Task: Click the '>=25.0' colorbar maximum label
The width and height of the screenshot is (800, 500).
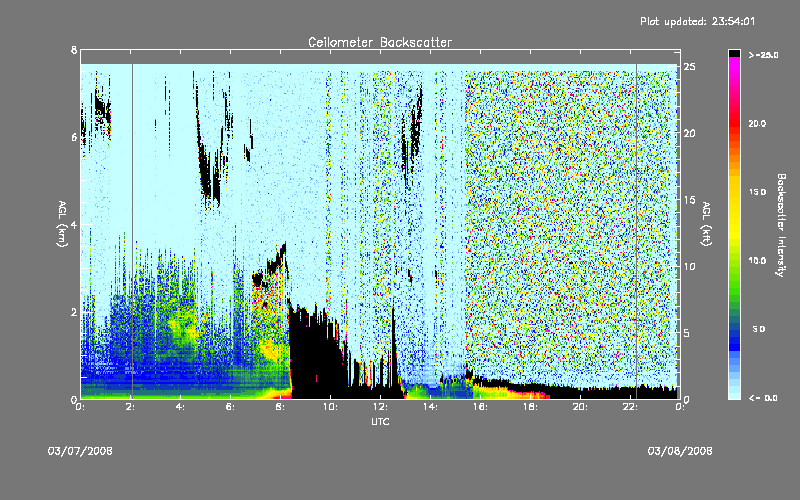Action: (x=764, y=55)
